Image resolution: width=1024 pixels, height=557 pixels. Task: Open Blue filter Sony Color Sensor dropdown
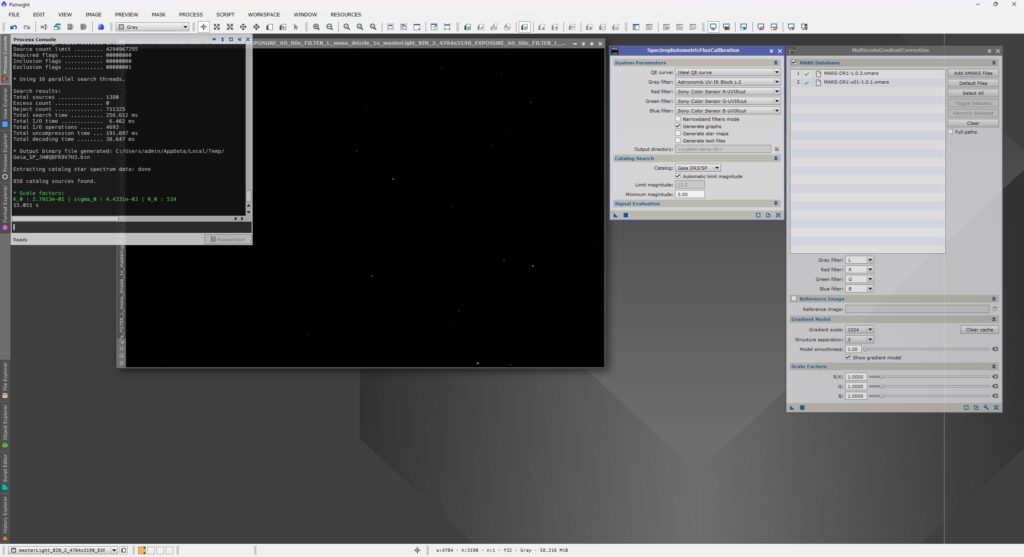pyautogui.click(x=728, y=111)
